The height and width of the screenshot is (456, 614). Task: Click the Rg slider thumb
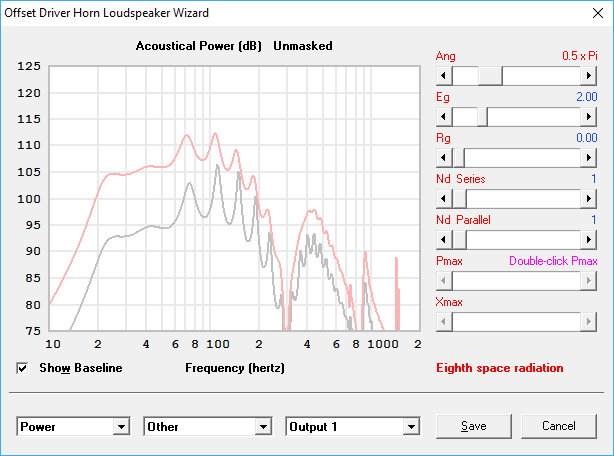pyautogui.click(x=459, y=158)
